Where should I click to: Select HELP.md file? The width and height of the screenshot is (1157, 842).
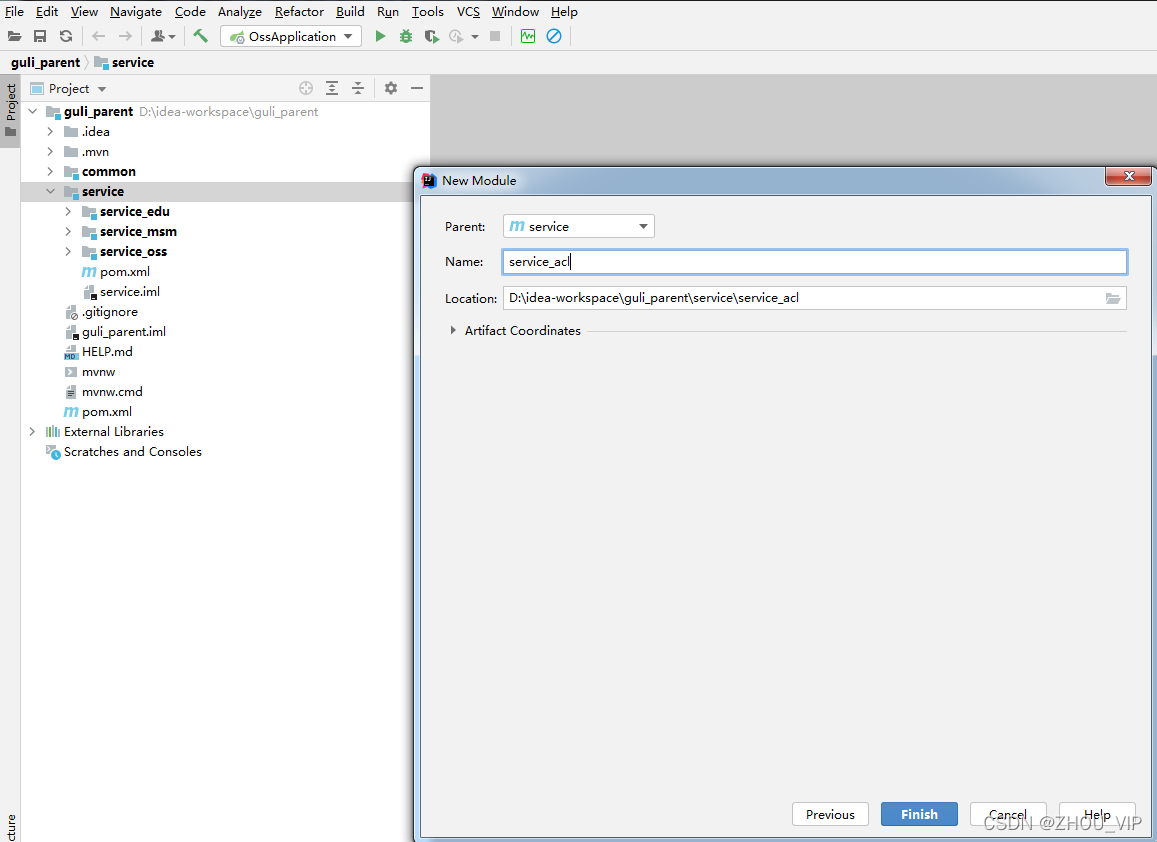coord(107,351)
